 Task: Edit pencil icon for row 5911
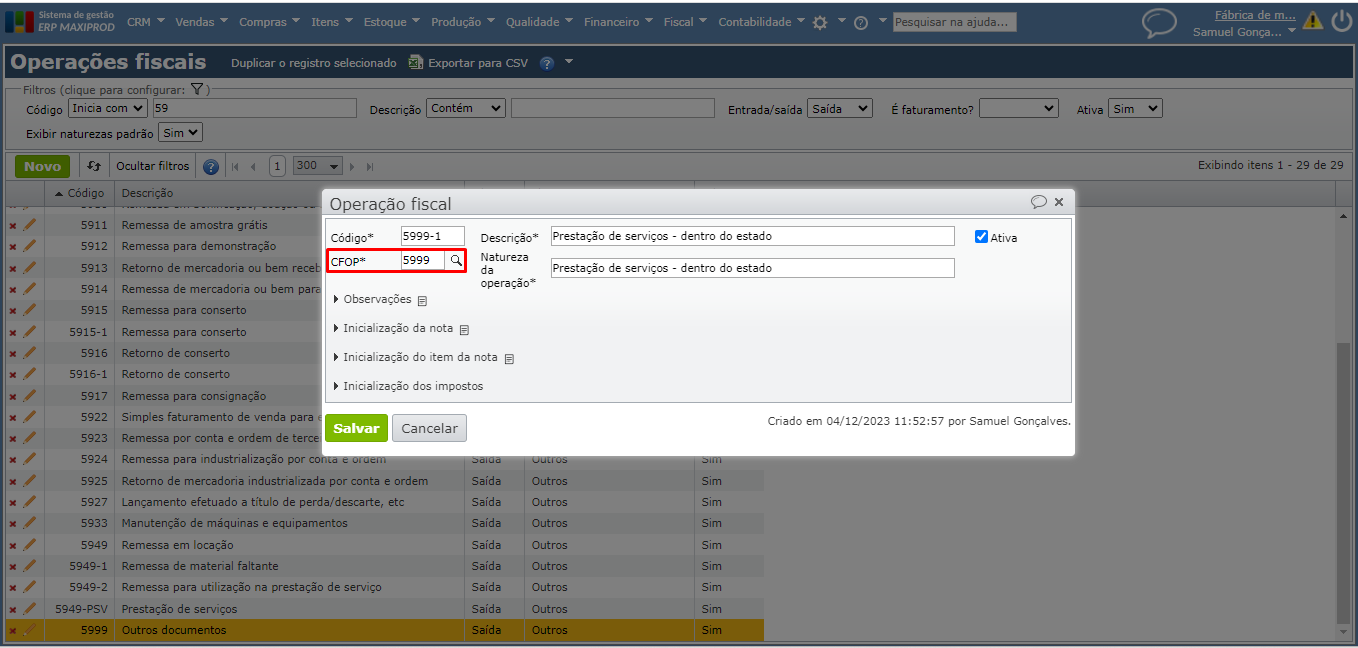point(29,225)
